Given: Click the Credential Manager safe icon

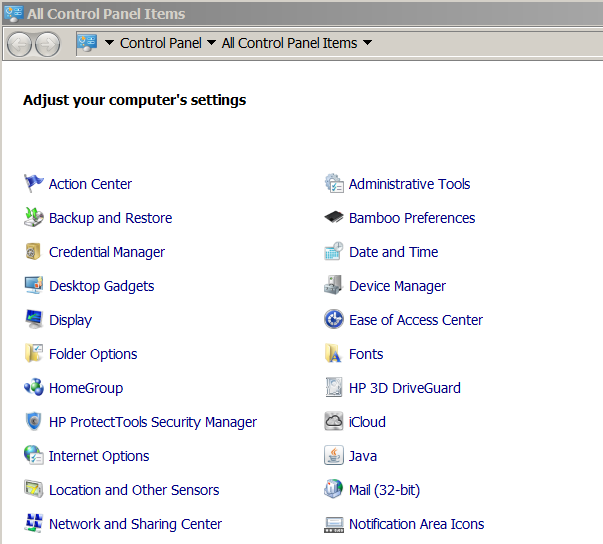Looking at the screenshot, I should click(x=34, y=251).
